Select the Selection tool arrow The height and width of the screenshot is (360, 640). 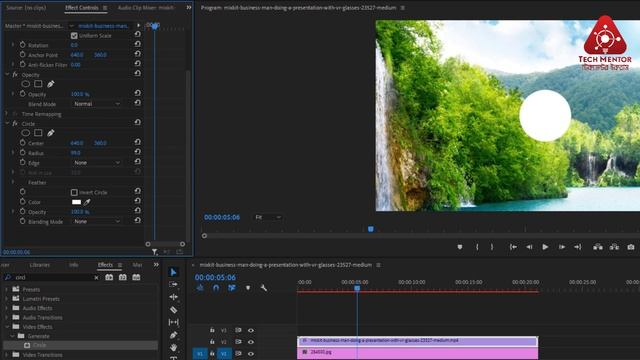pos(173,272)
